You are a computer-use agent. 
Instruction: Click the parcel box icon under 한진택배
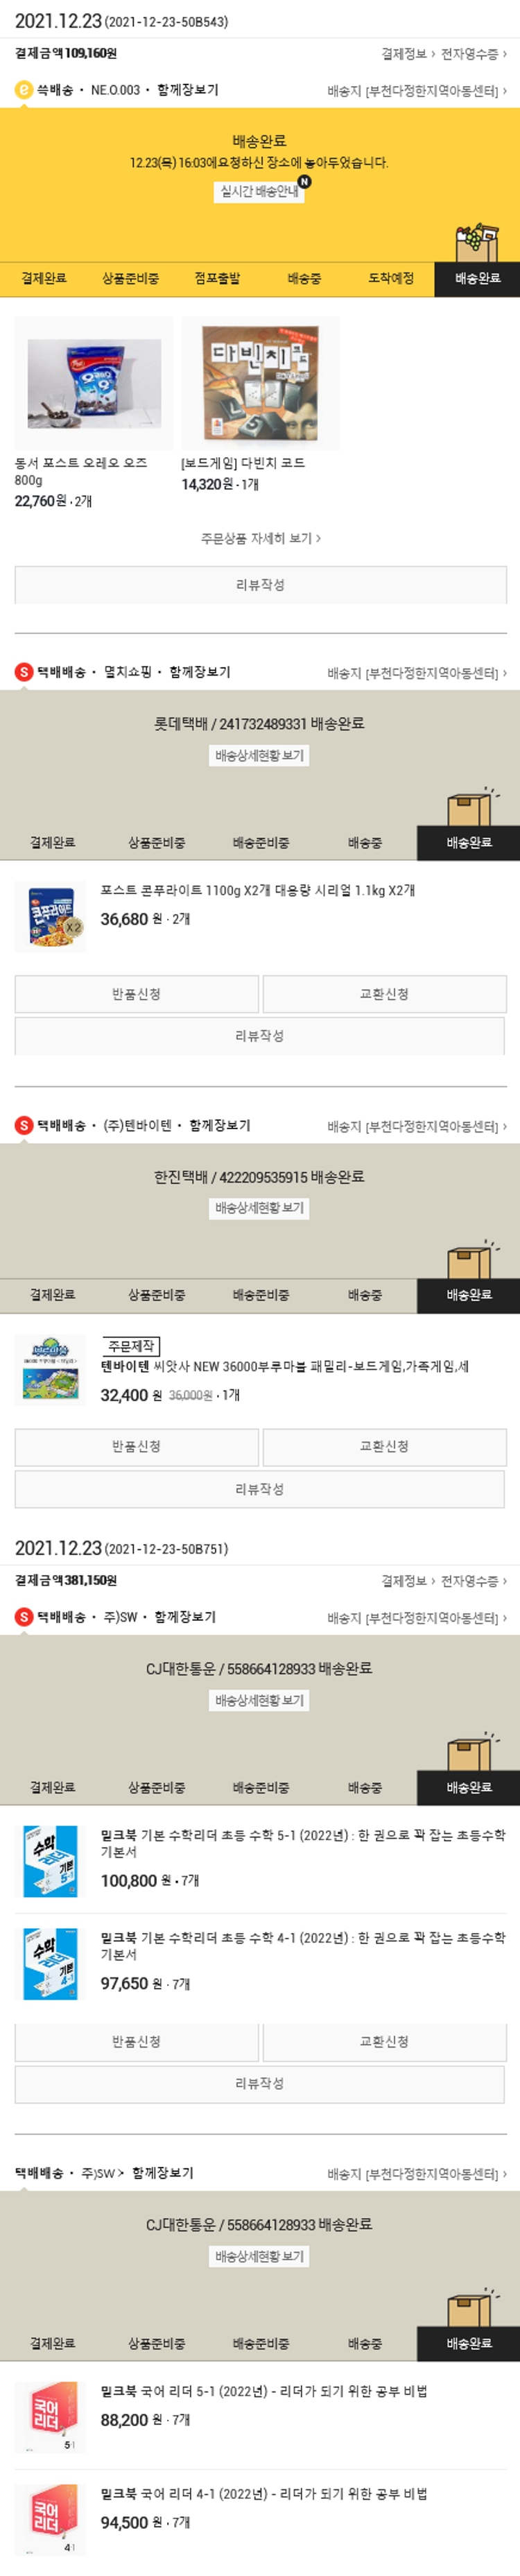point(471,1258)
